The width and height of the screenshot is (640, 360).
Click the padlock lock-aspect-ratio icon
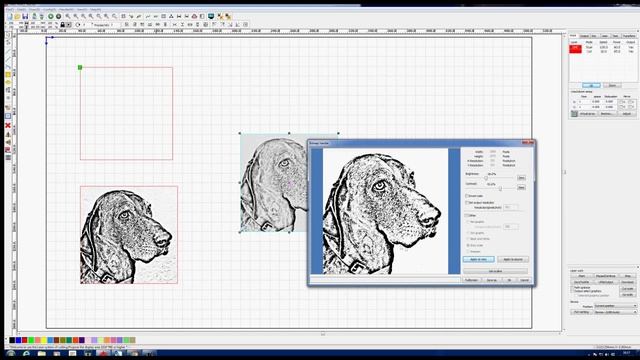click(x=62, y=24)
